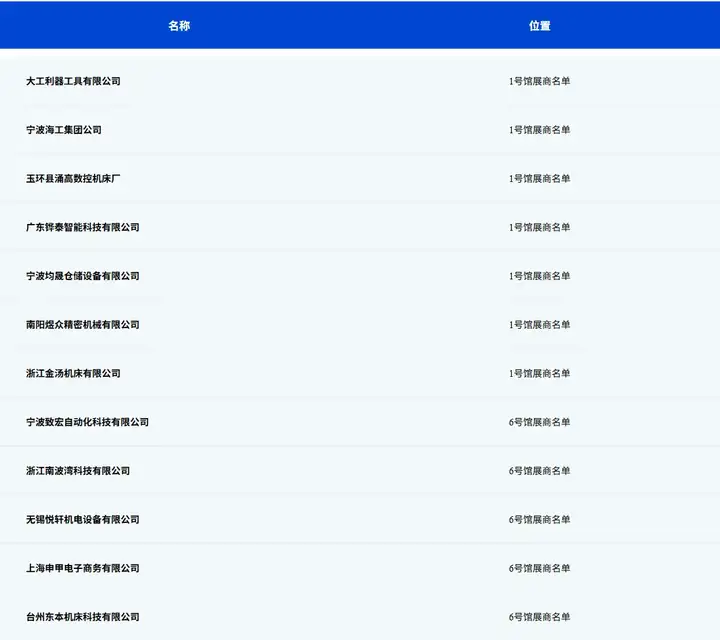Click 1号馆展商名单 in the 玉环县涌高数控机床厂 row
The image size is (720, 640).
pos(540,179)
